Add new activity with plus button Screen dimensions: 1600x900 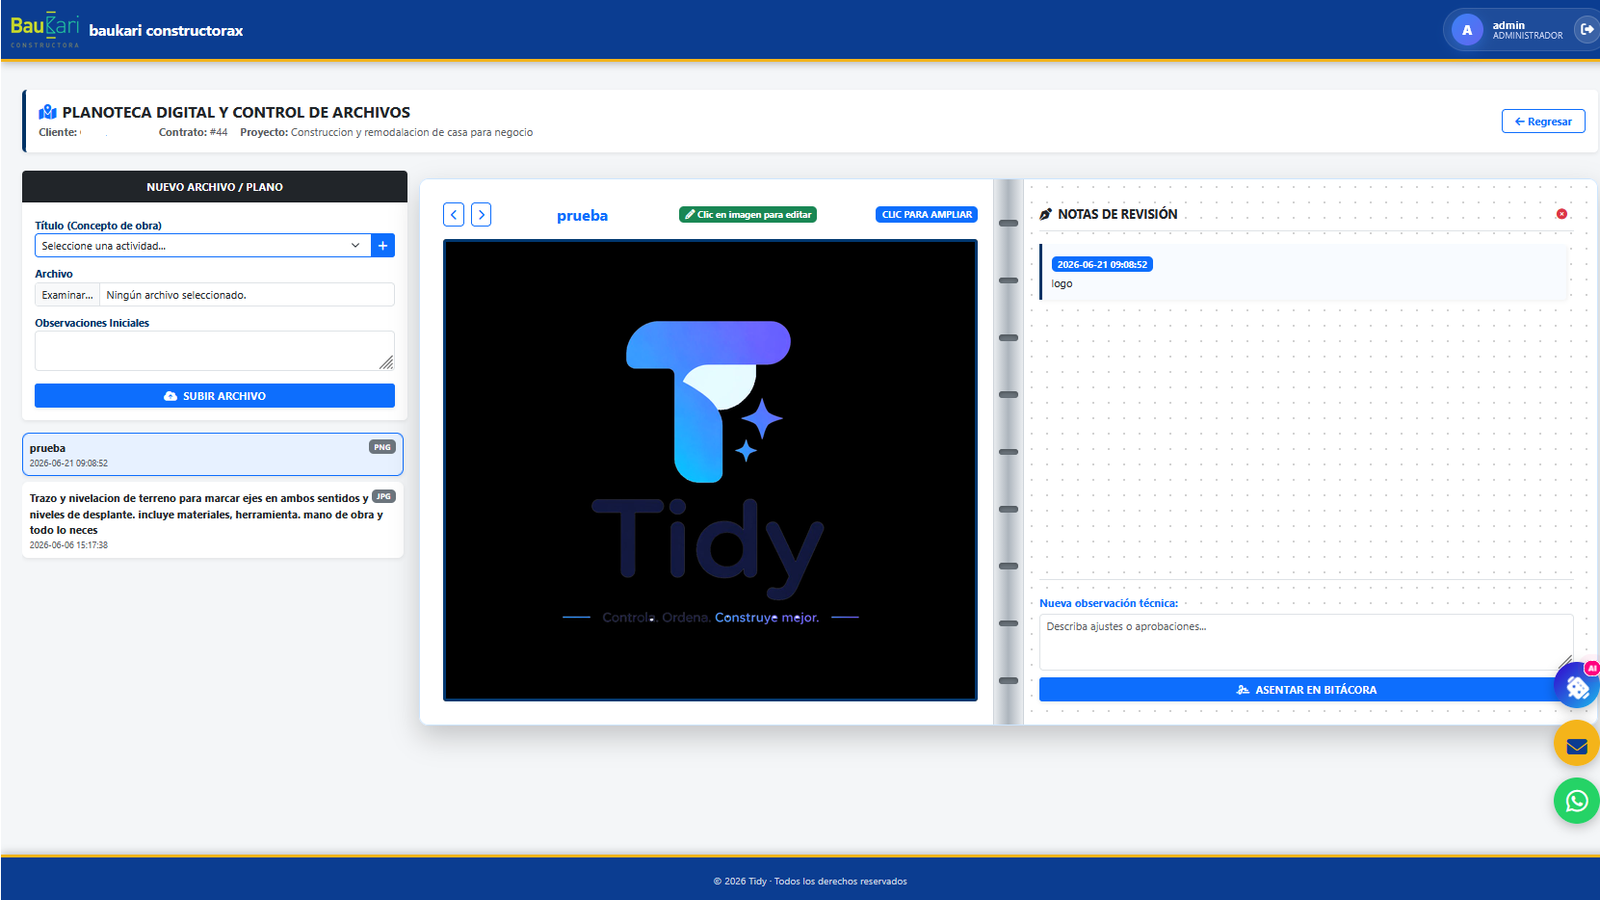[x=383, y=245]
